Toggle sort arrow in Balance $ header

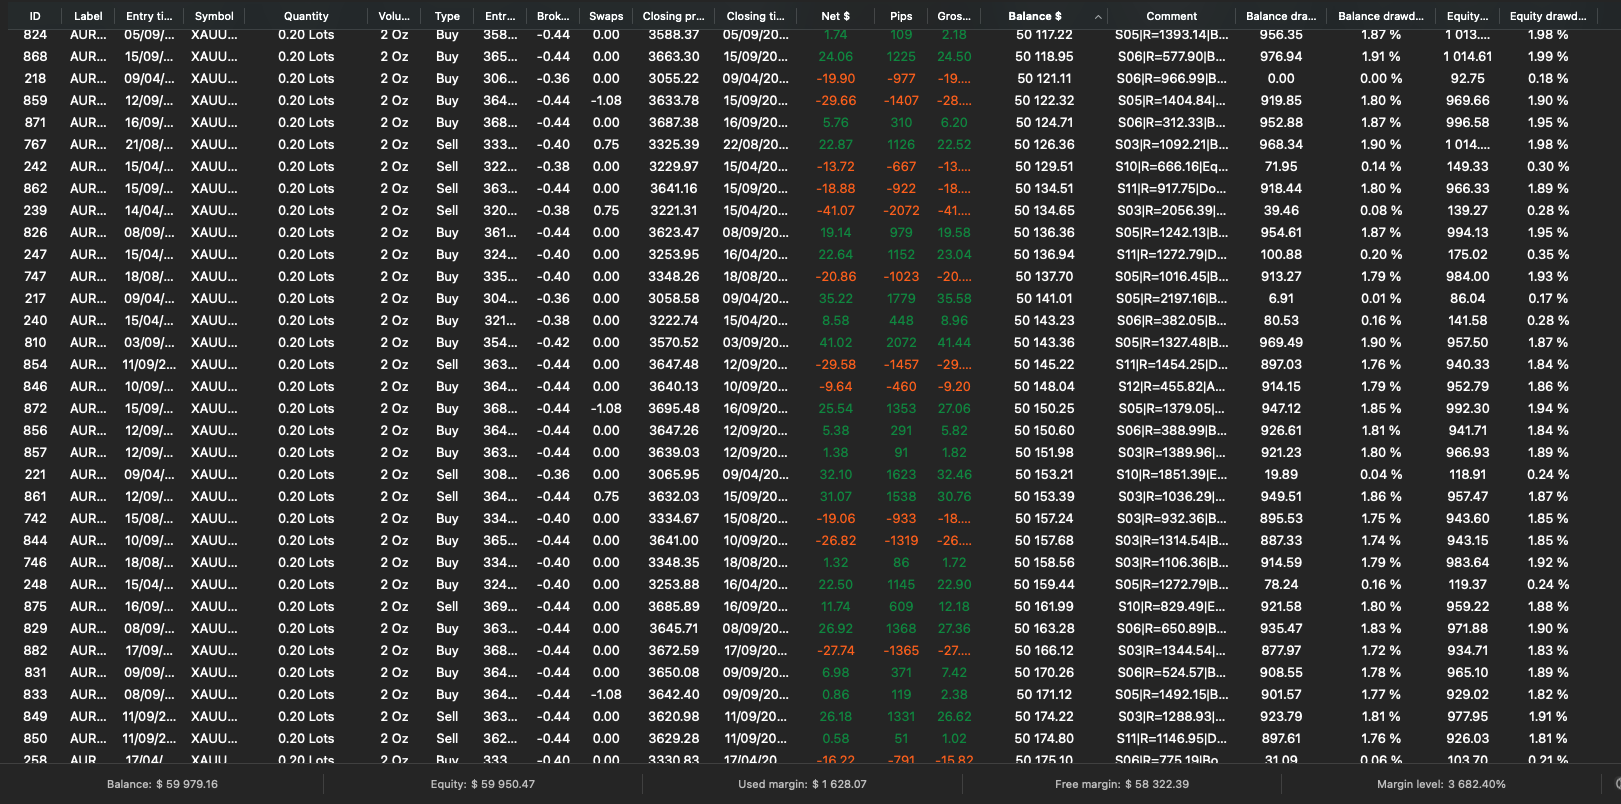pos(1098,17)
